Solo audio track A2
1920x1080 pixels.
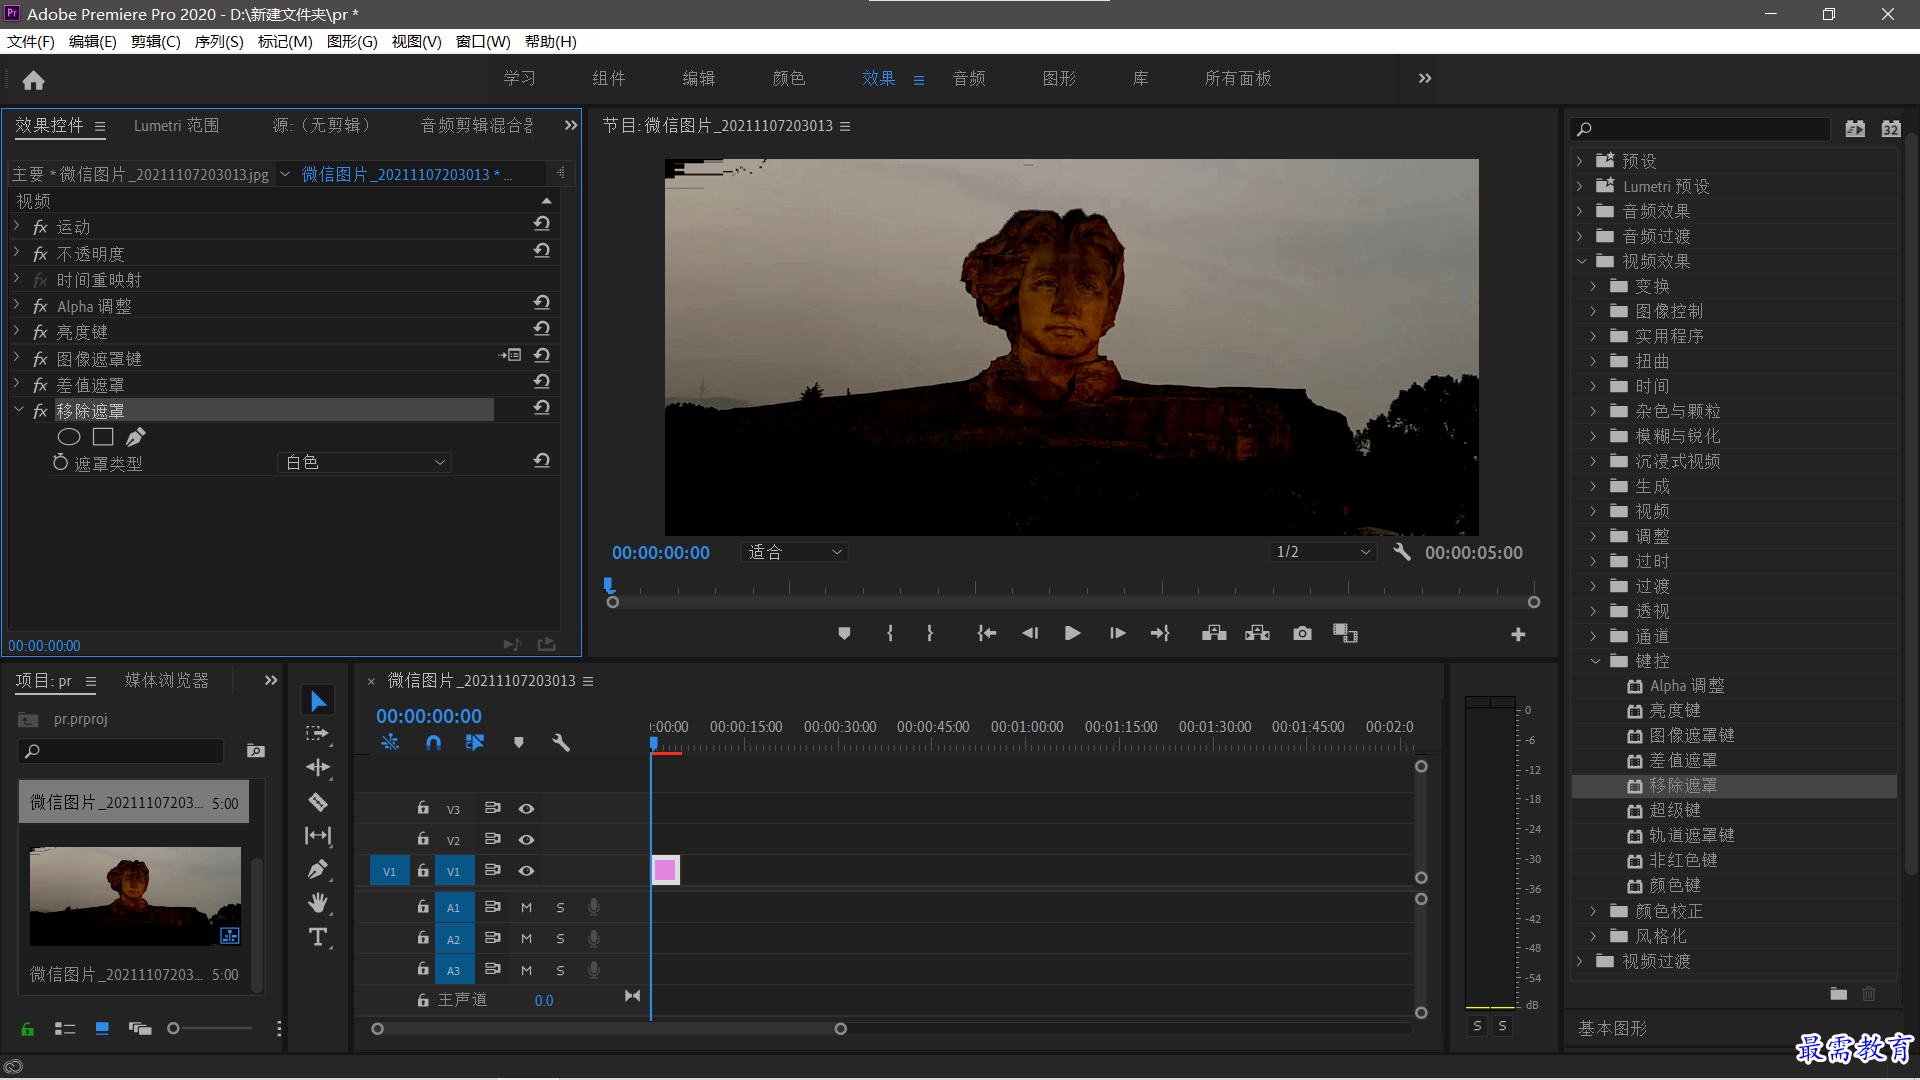pos(560,939)
